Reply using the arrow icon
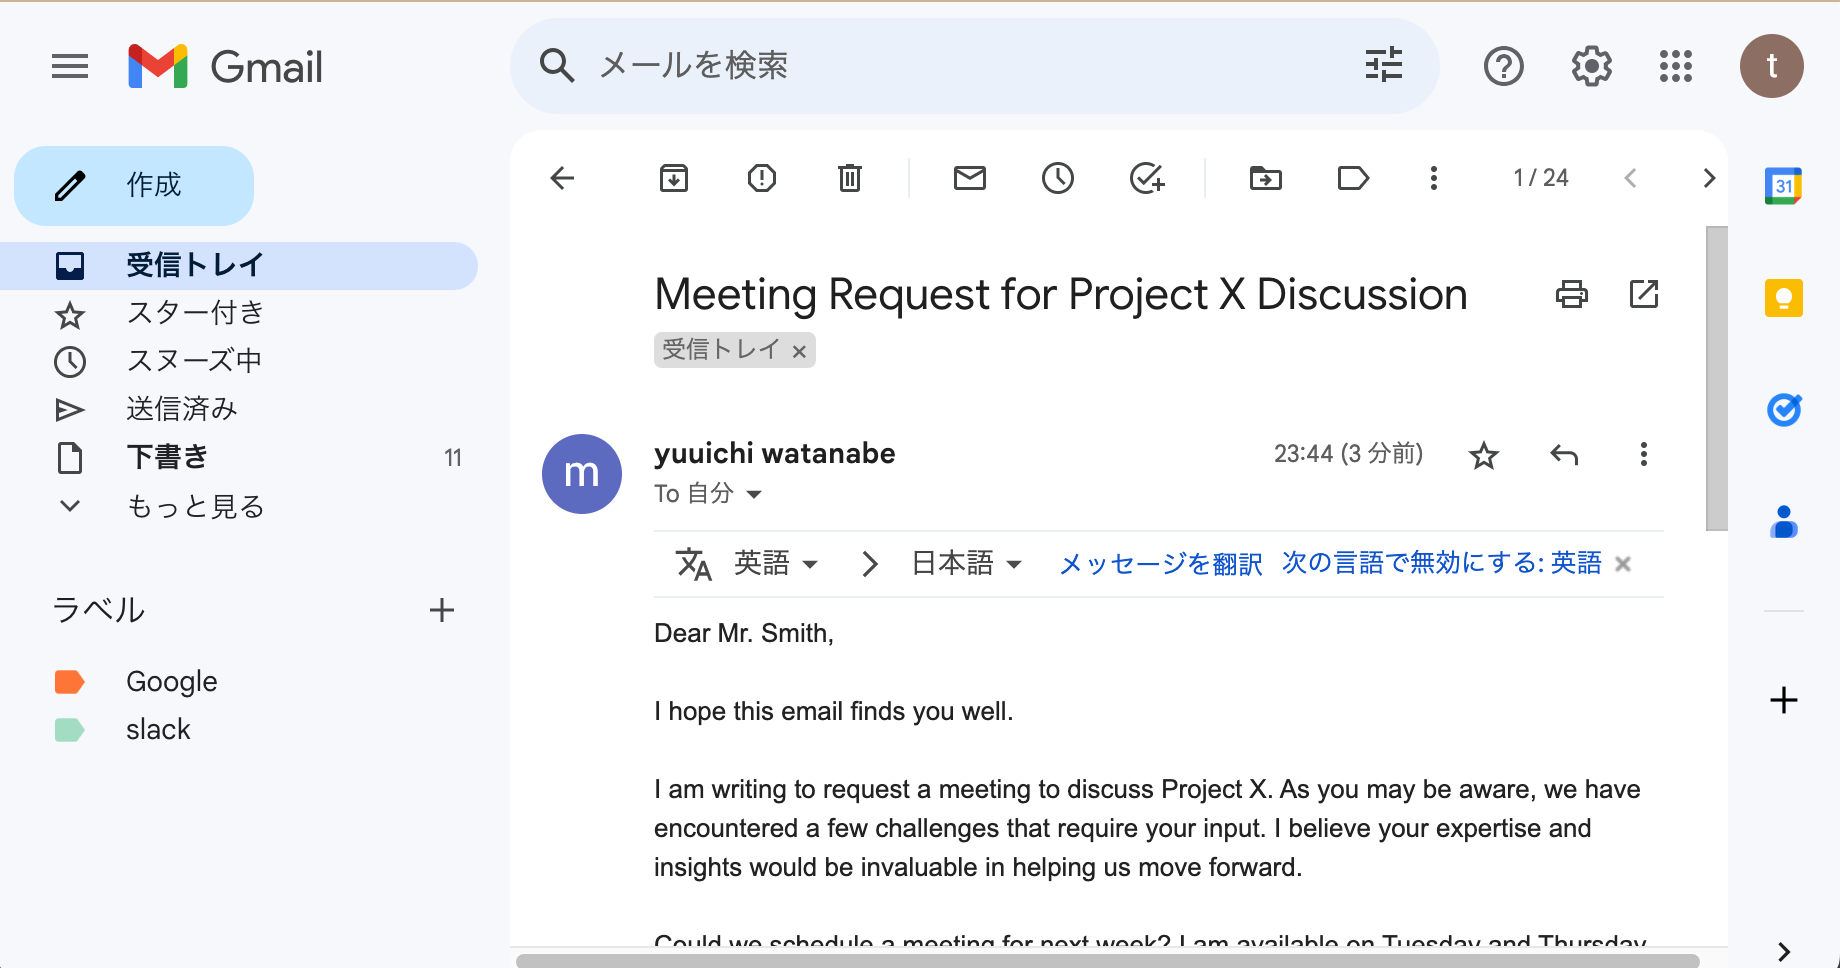Screen dimensions: 1840x968 click(x=1564, y=455)
